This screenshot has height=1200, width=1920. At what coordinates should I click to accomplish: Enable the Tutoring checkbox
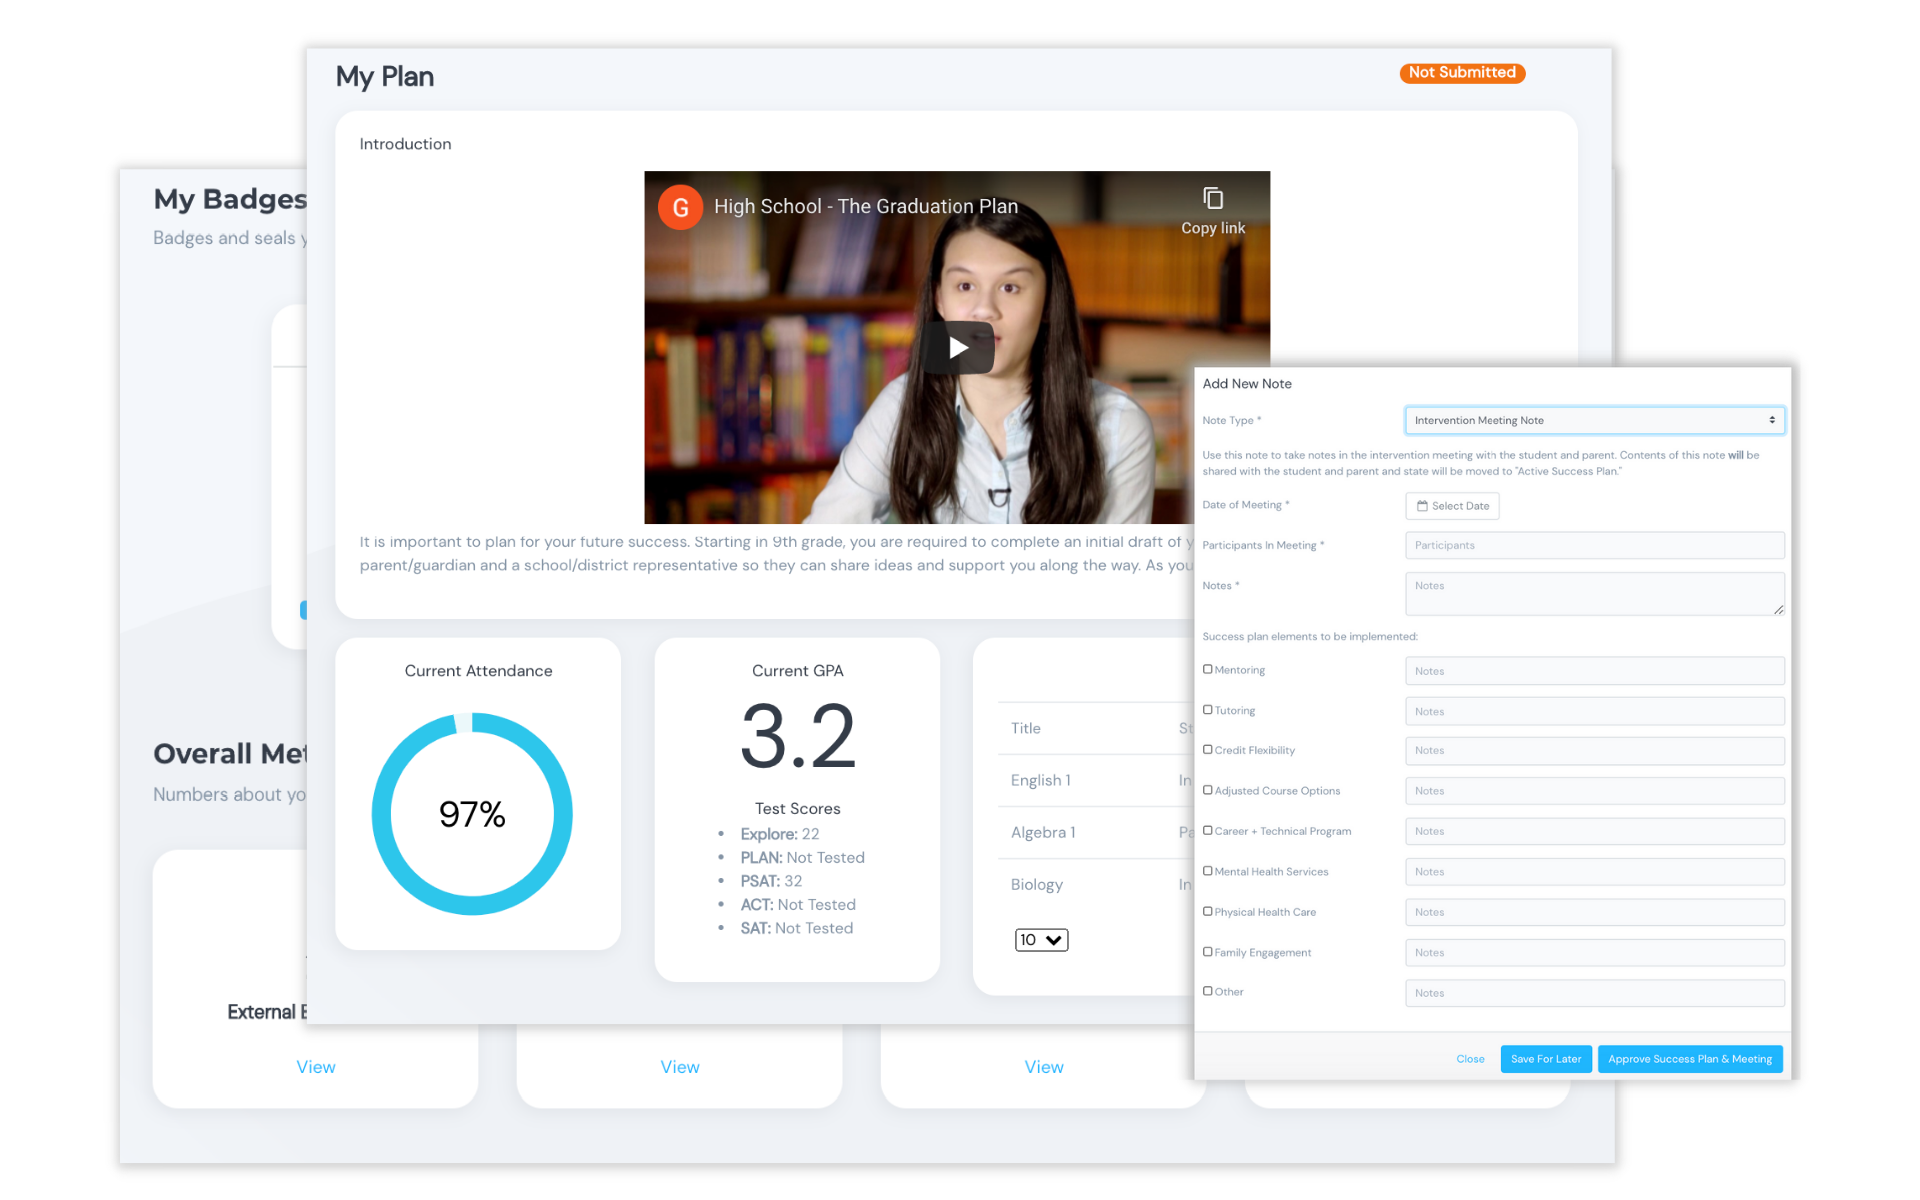pyautogui.click(x=1208, y=710)
